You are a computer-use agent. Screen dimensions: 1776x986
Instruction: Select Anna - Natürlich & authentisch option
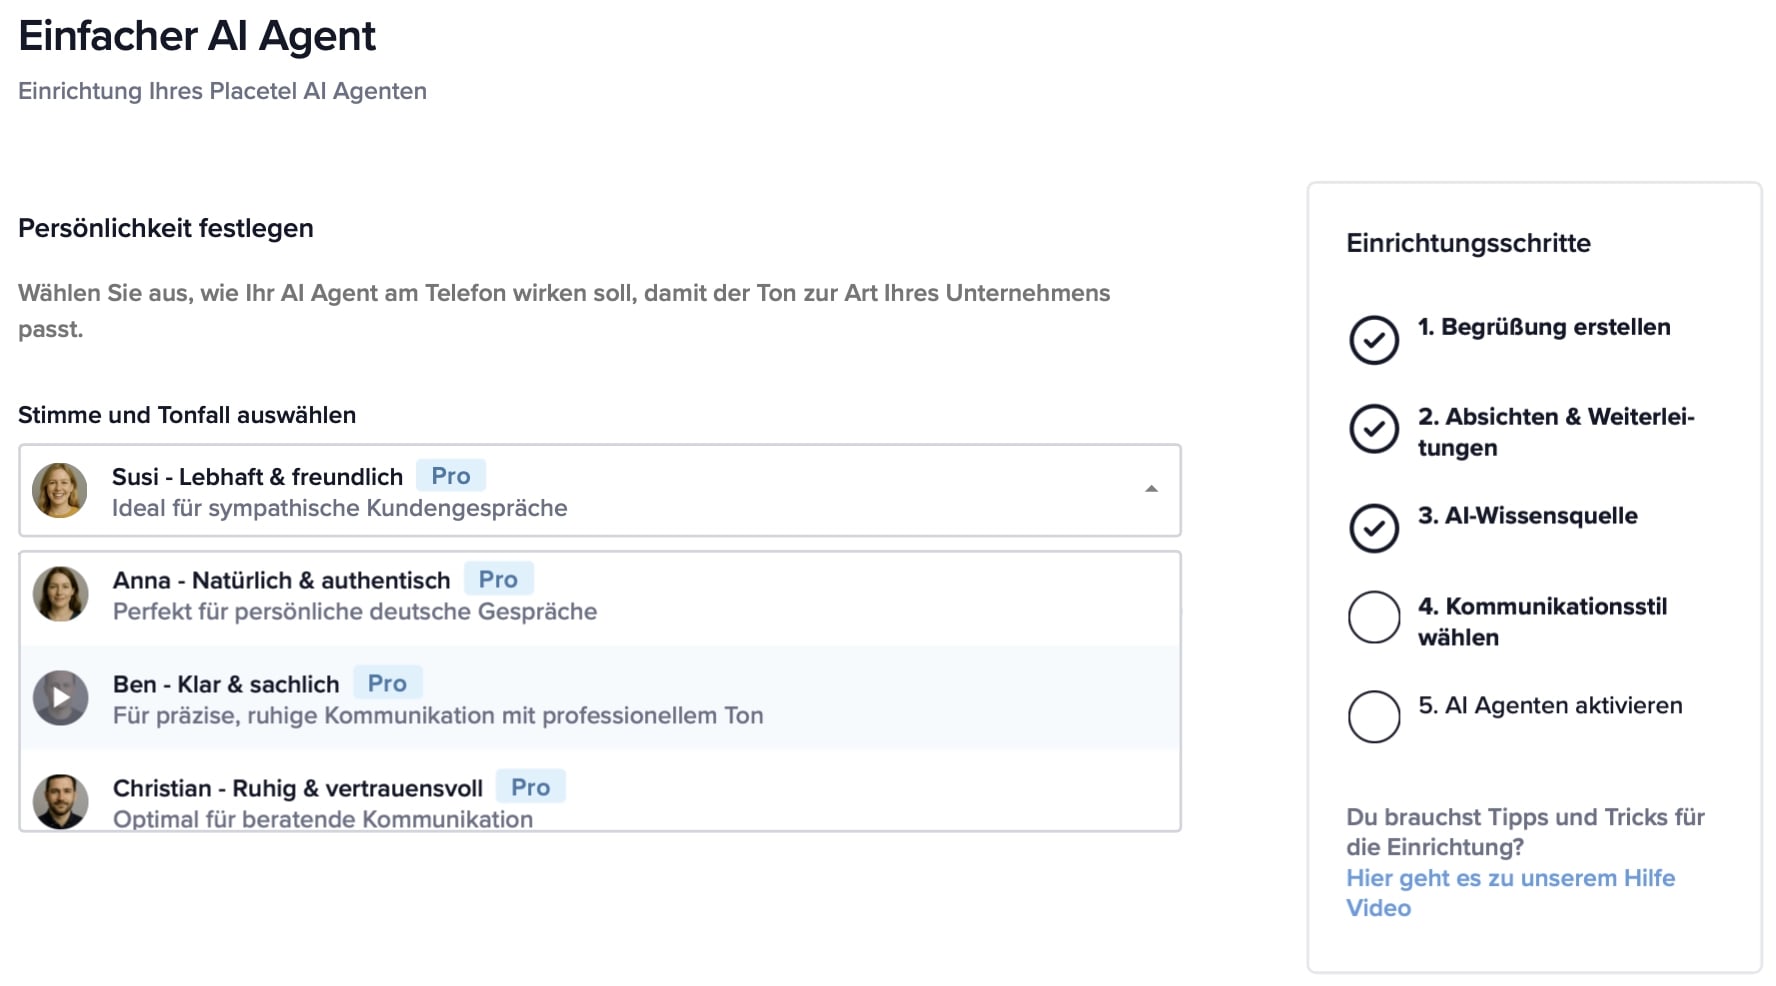click(281, 580)
